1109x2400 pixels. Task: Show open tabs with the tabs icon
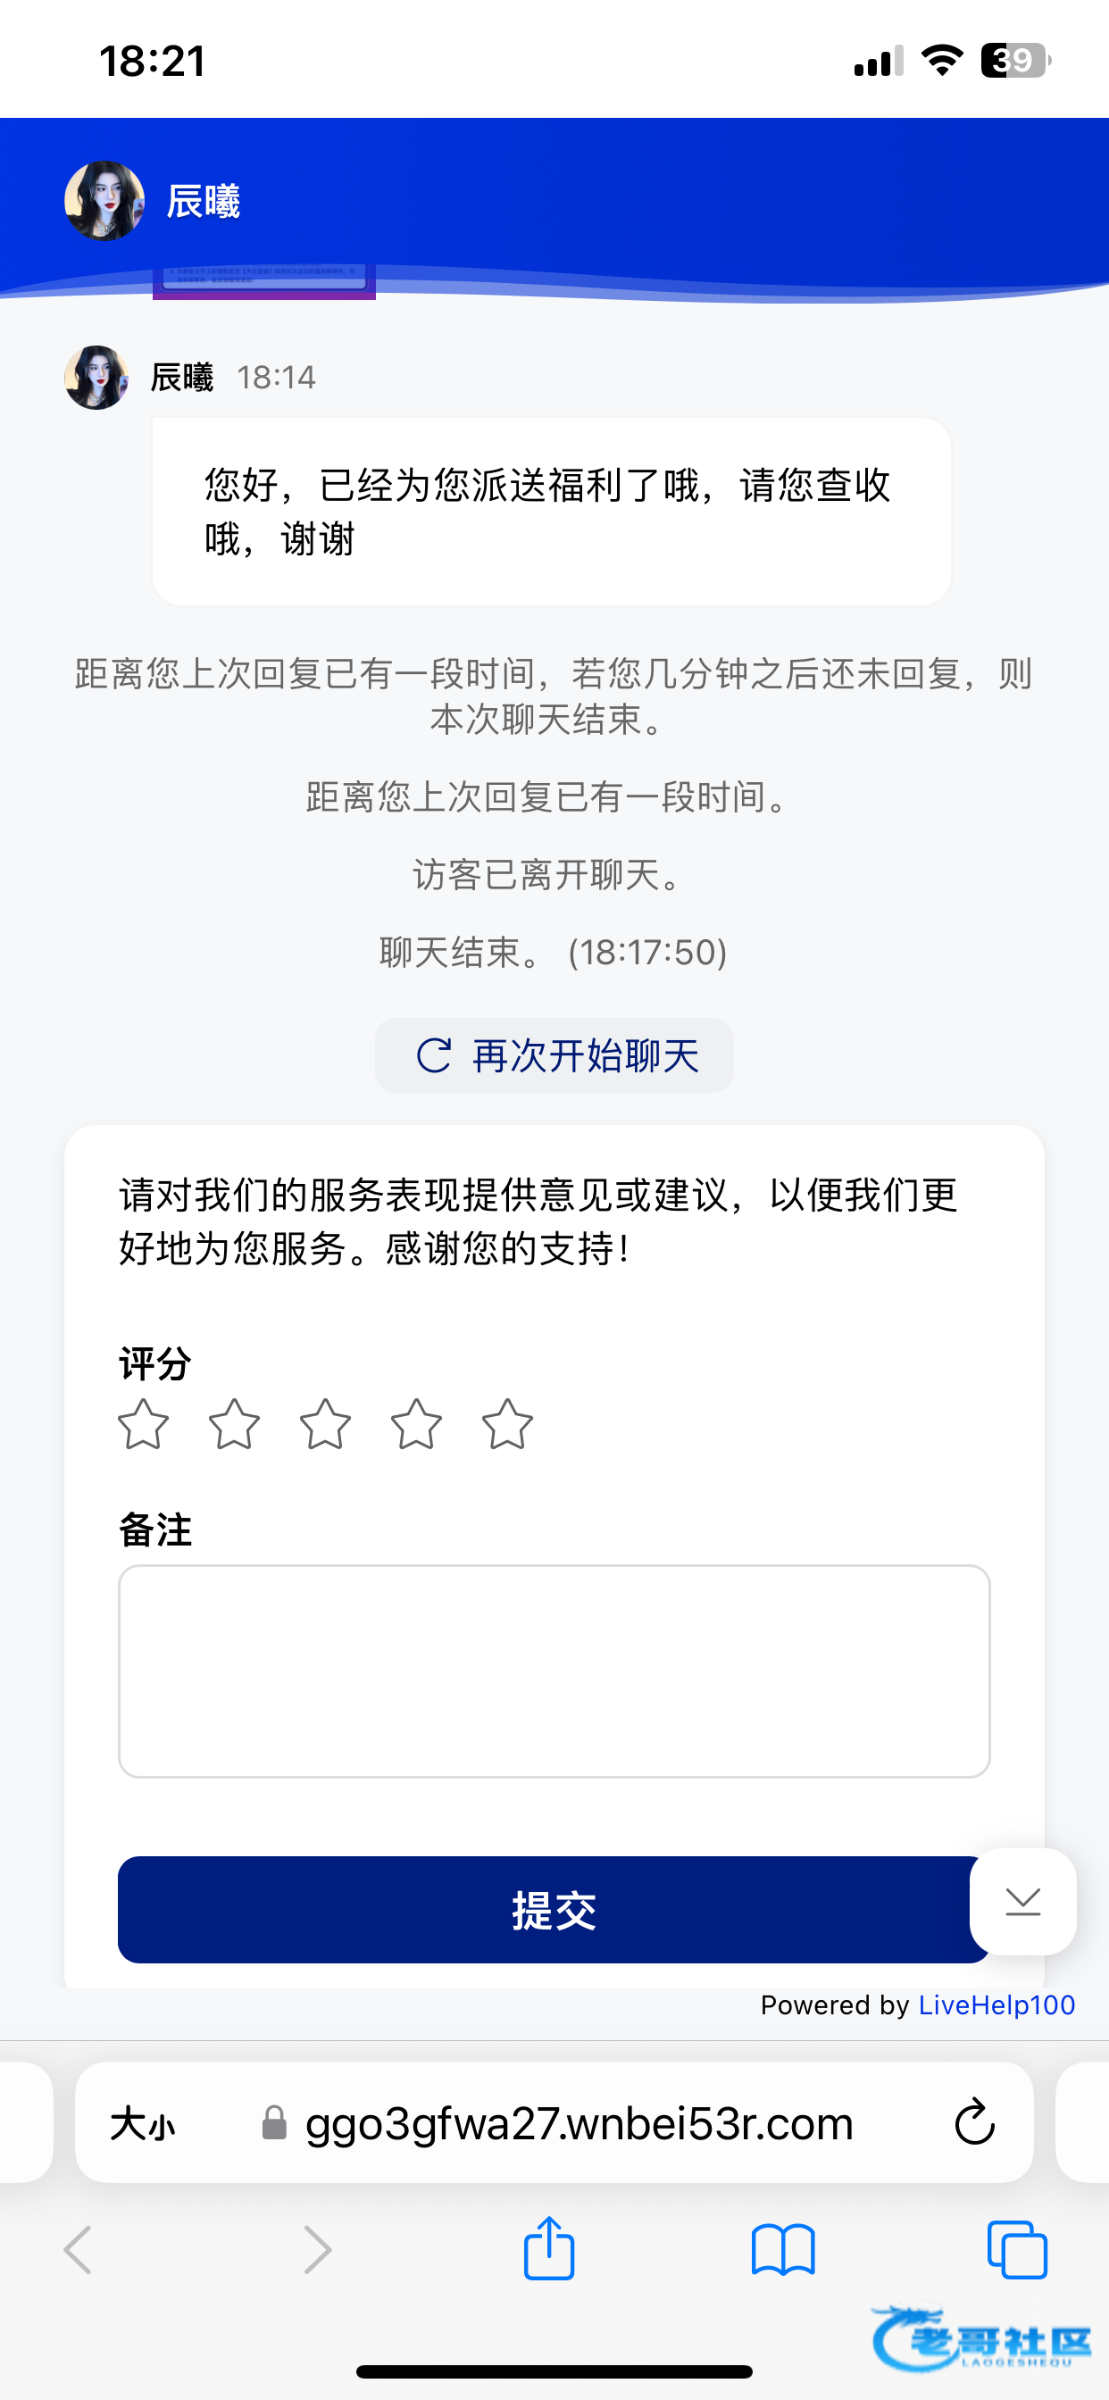[1016, 2250]
